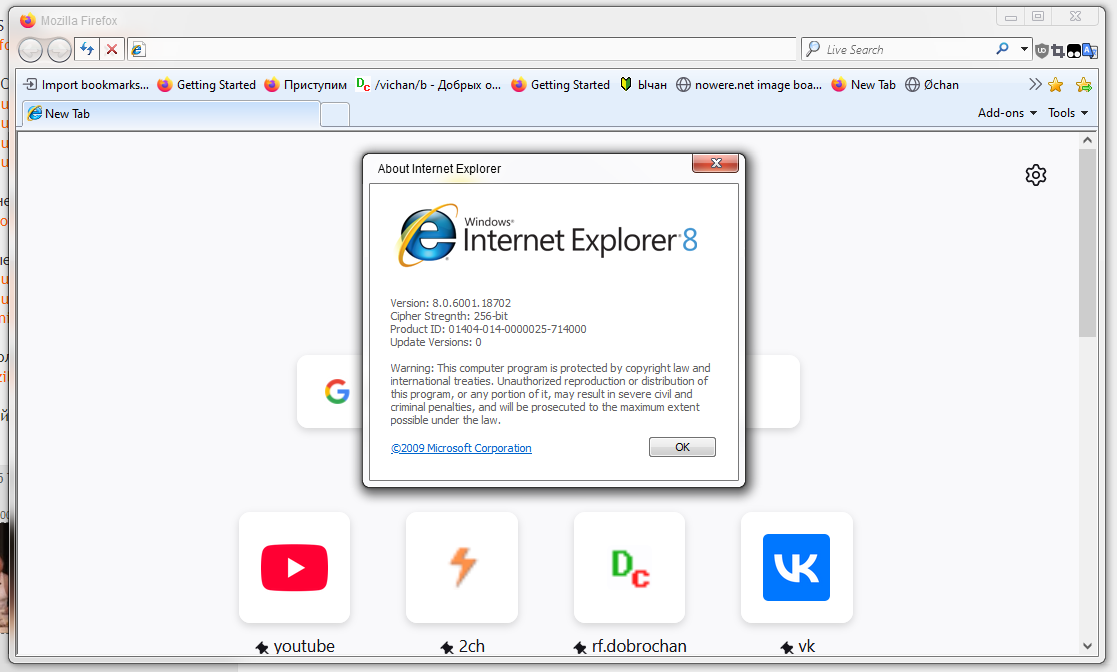Image resolution: width=1117 pixels, height=672 pixels.
Task: Go back with the Back arrow button
Action: pos(31,50)
